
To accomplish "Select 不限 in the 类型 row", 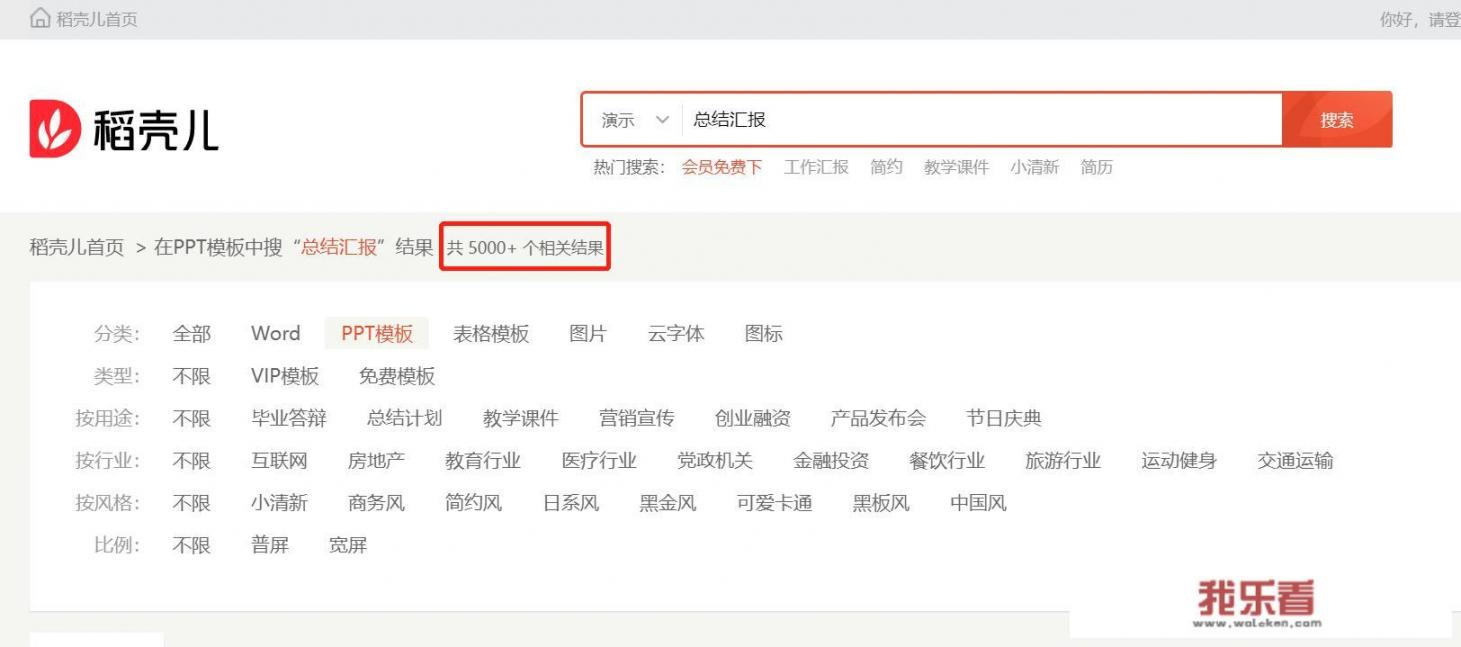I will click(x=192, y=376).
